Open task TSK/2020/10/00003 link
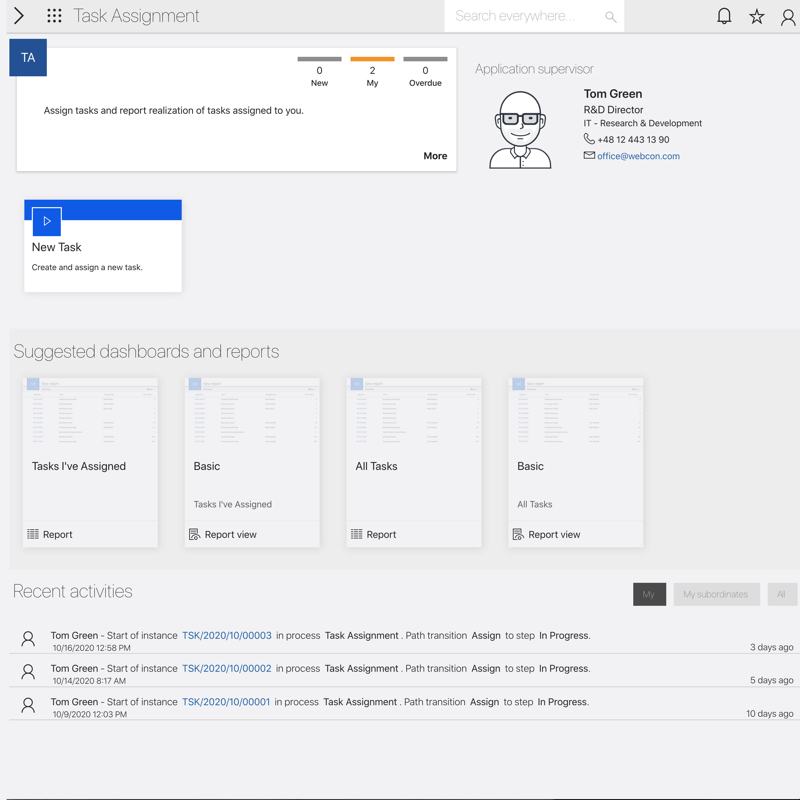800x800 pixels. [227, 636]
